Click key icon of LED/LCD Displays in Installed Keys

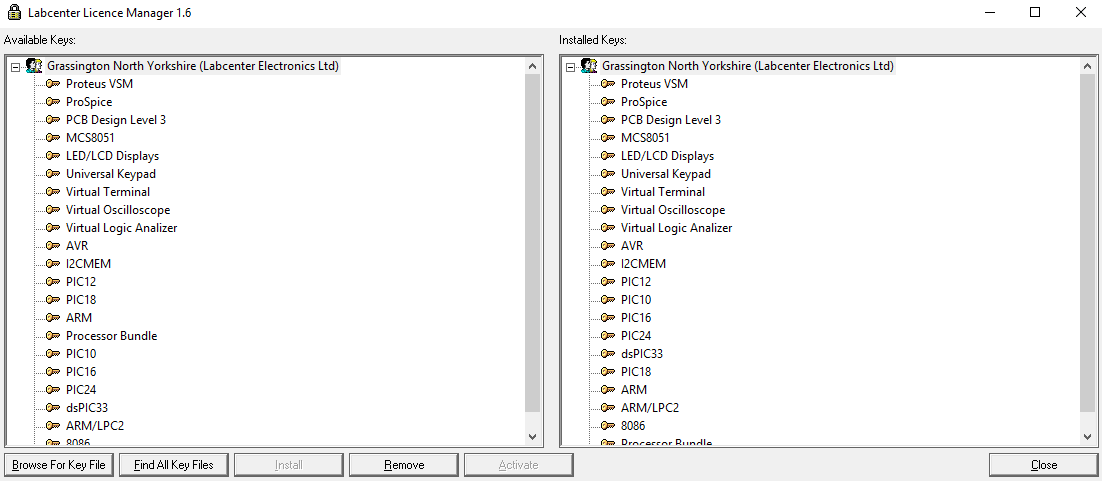point(609,155)
